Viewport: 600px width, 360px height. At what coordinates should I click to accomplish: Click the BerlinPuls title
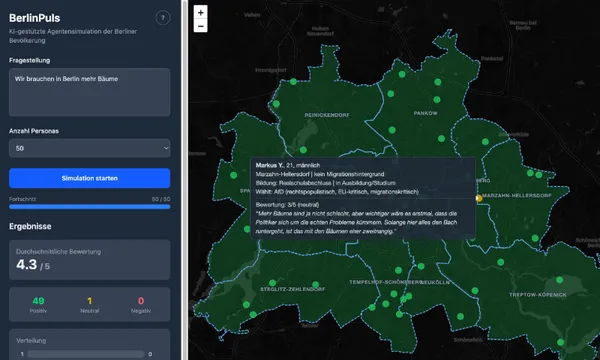[x=34, y=18]
